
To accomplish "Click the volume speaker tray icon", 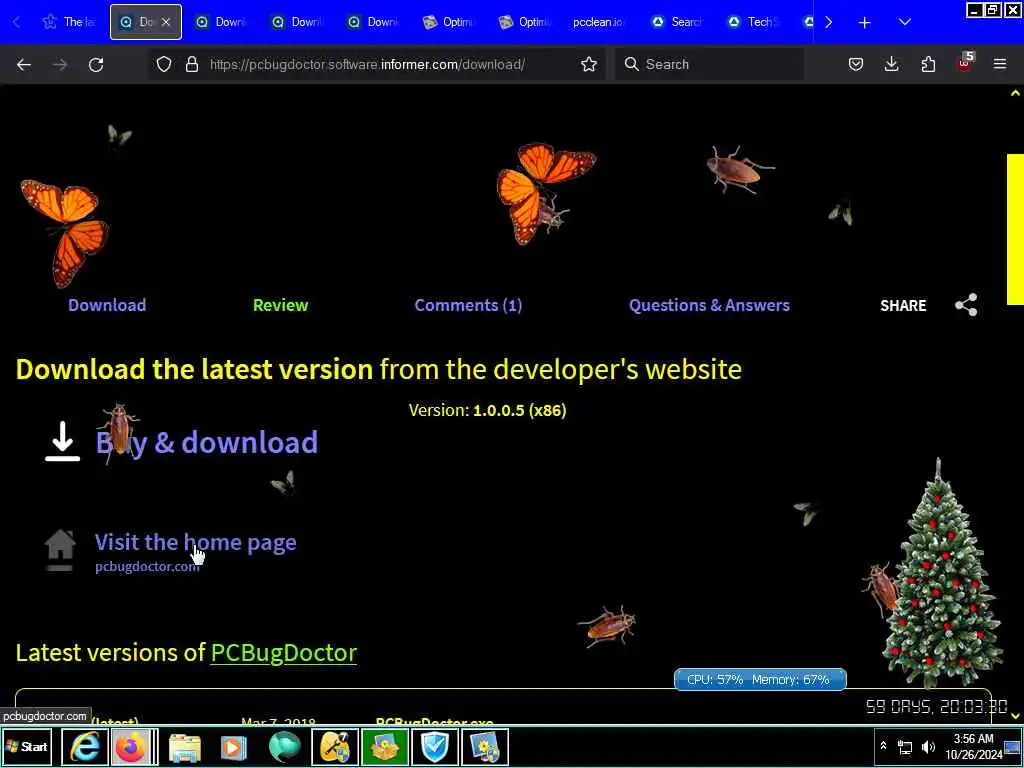I will point(928,746).
